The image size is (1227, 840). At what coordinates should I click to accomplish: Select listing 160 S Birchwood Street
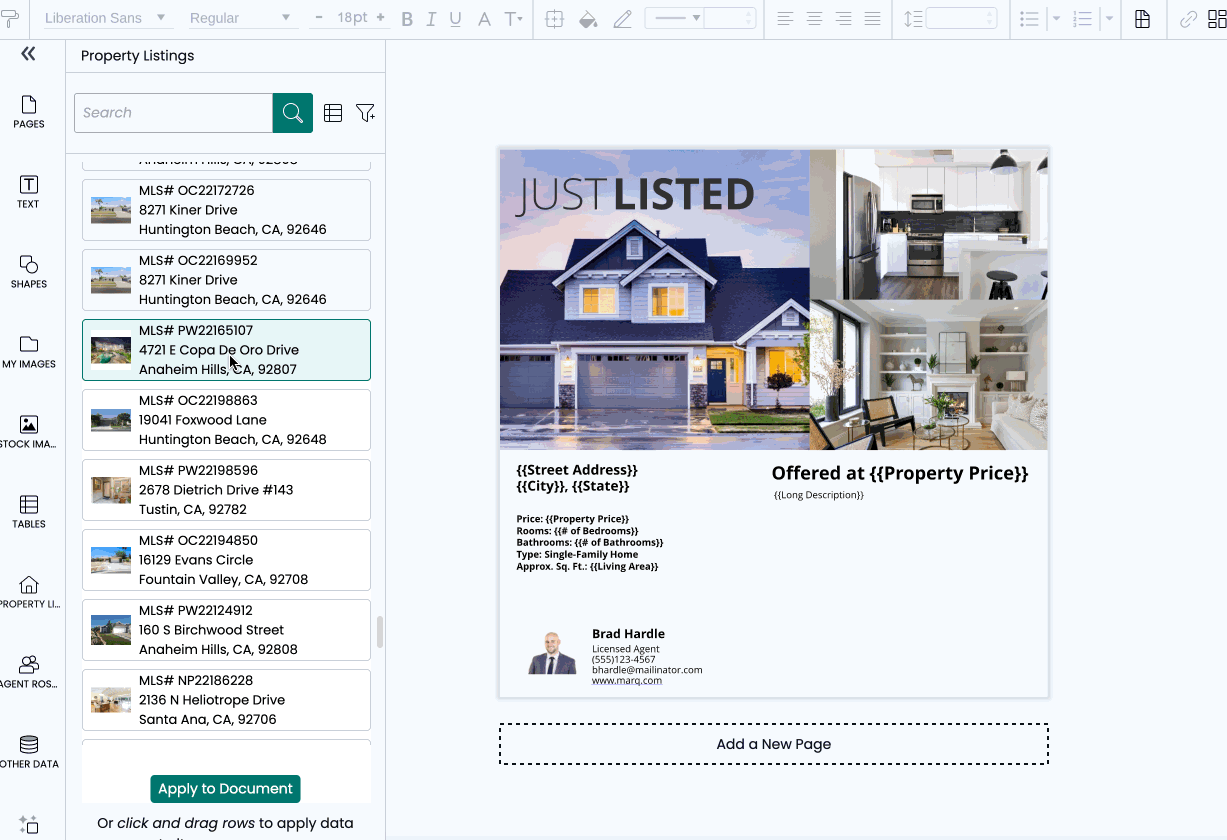tap(226, 630)
